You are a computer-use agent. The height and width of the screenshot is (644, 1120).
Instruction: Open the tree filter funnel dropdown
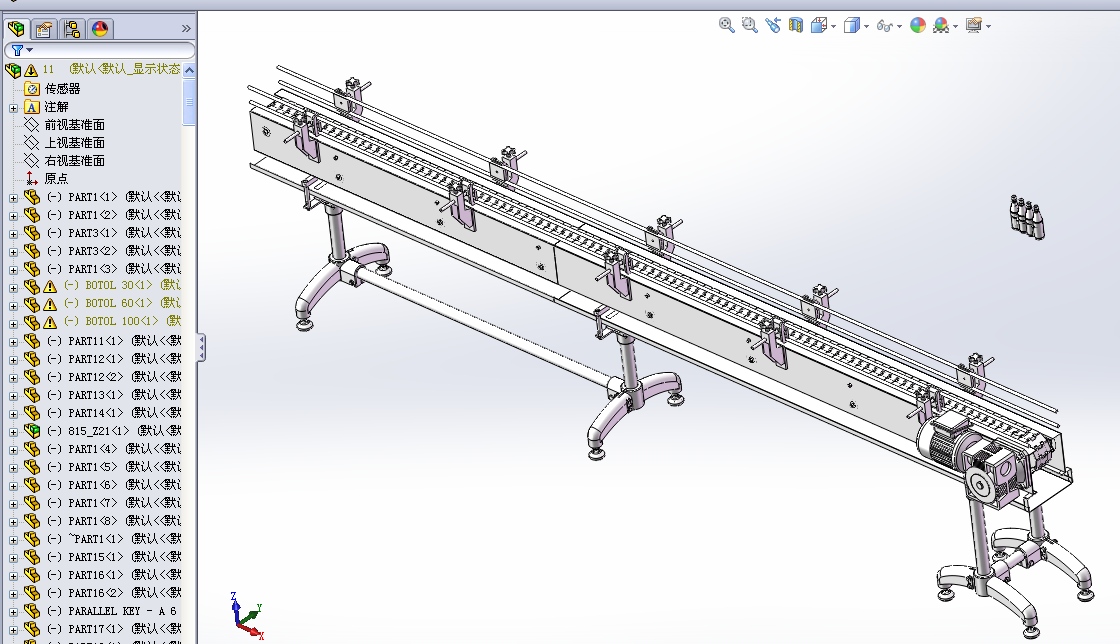tap(21, 50)
